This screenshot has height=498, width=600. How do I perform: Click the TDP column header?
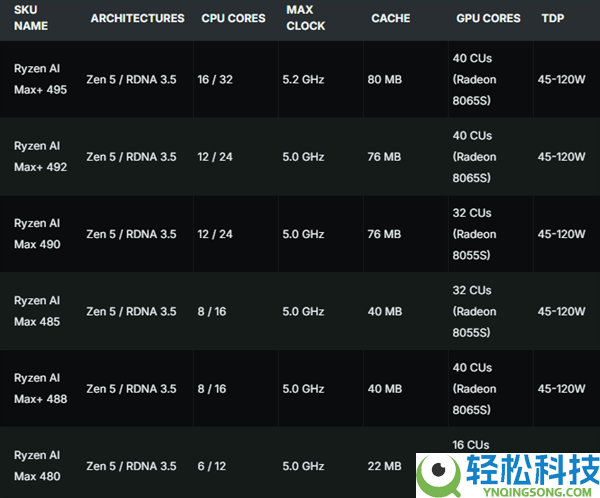(x=553, y=18)
